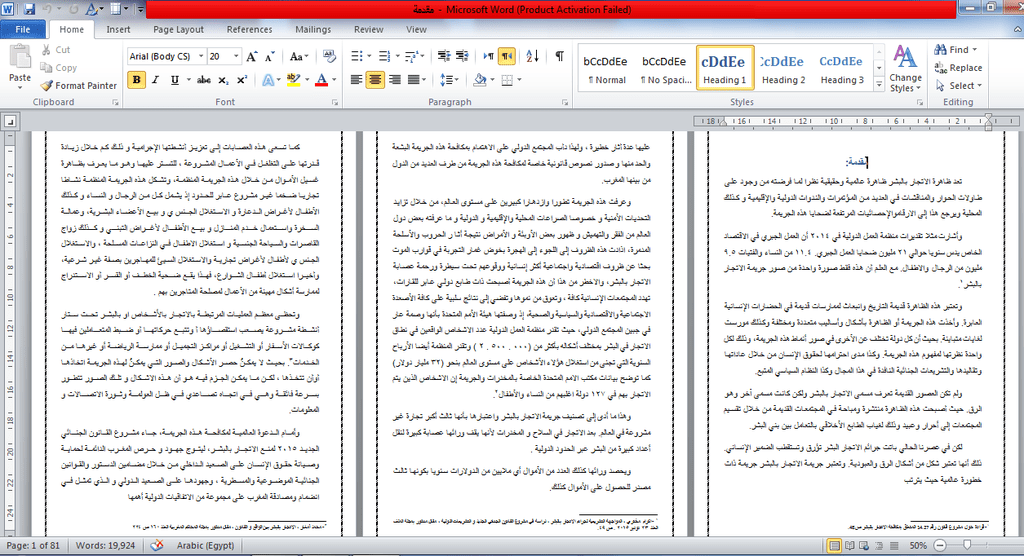This screenshot has height=556, width=1024.
Task: Increase paragraph indent
Action: (462, 57)
